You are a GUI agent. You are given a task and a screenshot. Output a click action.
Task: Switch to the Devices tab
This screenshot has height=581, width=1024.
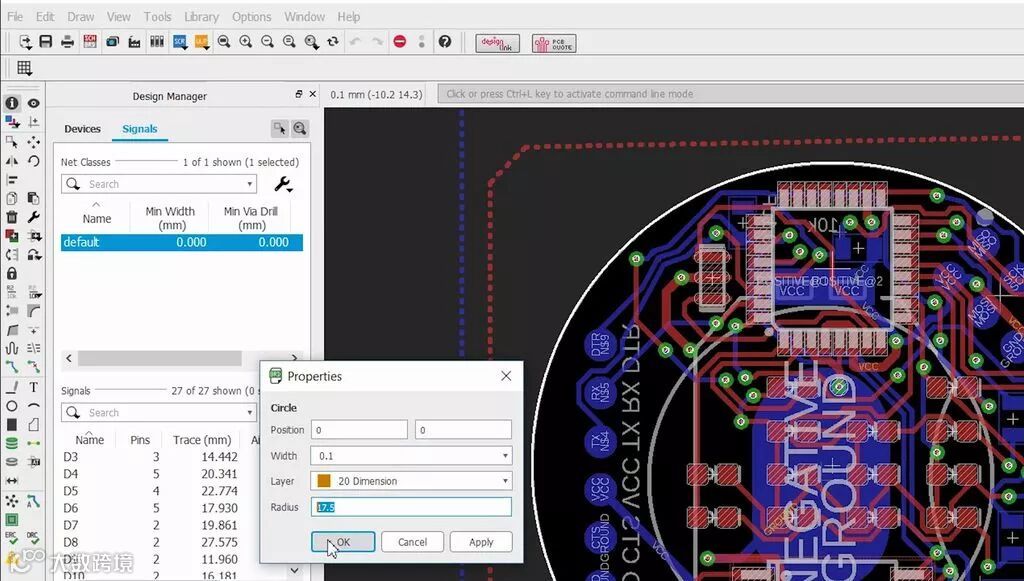click(82, 129)
